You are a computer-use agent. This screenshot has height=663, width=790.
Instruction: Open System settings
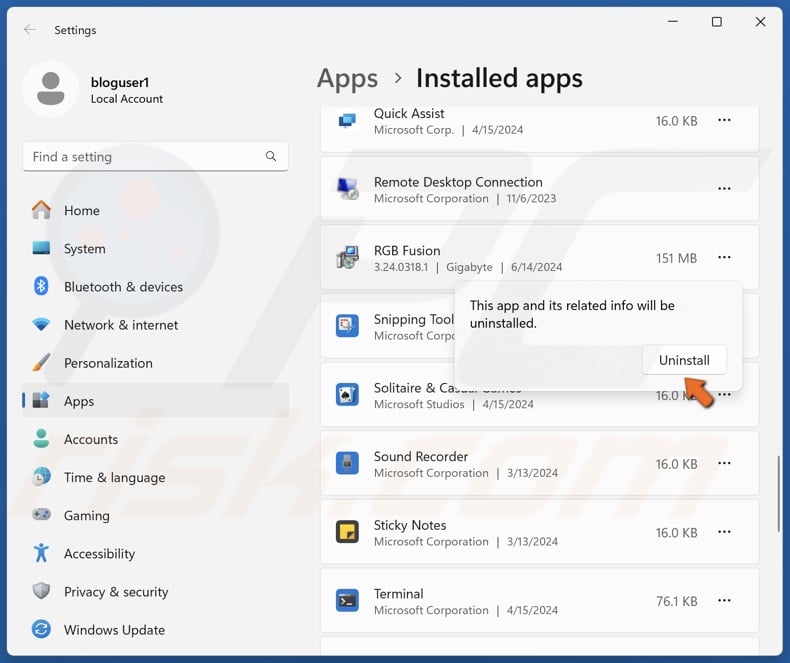pyautogui.click(x=156, y=249)
